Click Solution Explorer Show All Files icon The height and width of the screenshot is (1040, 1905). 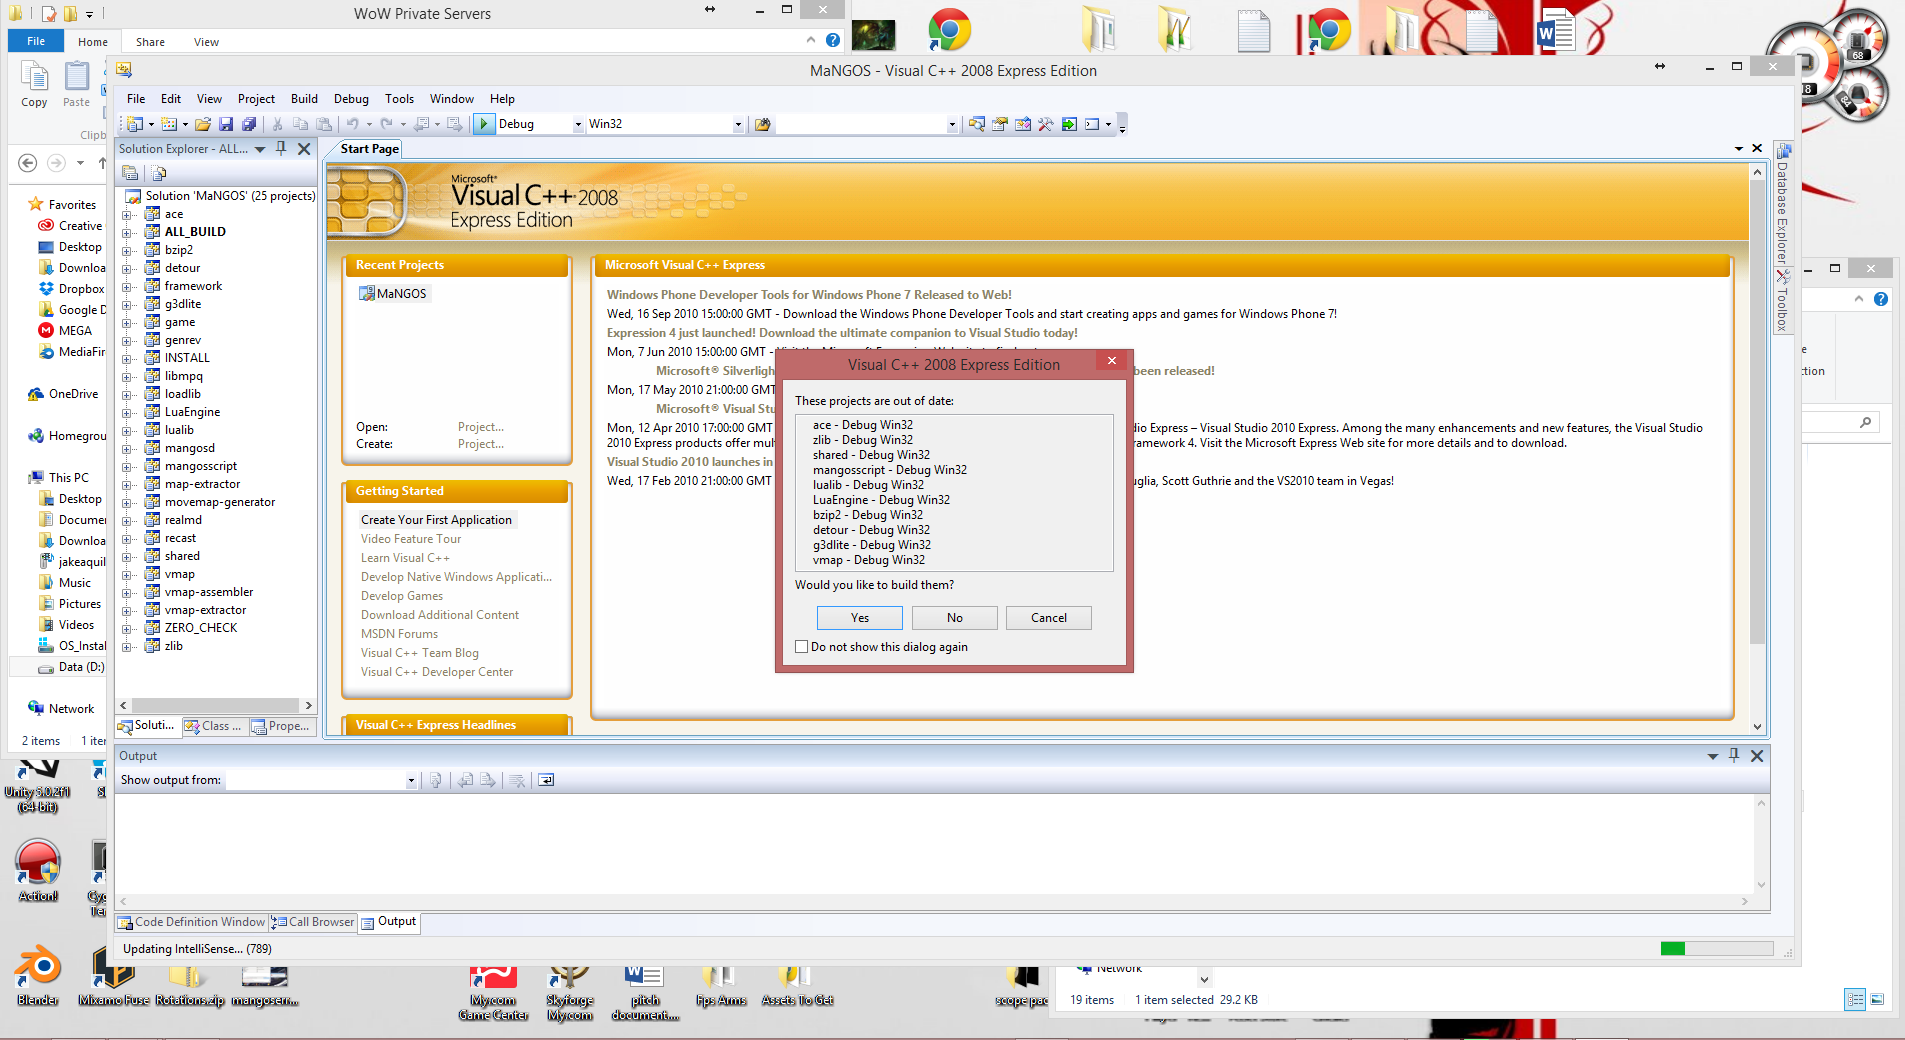[159, 173]
